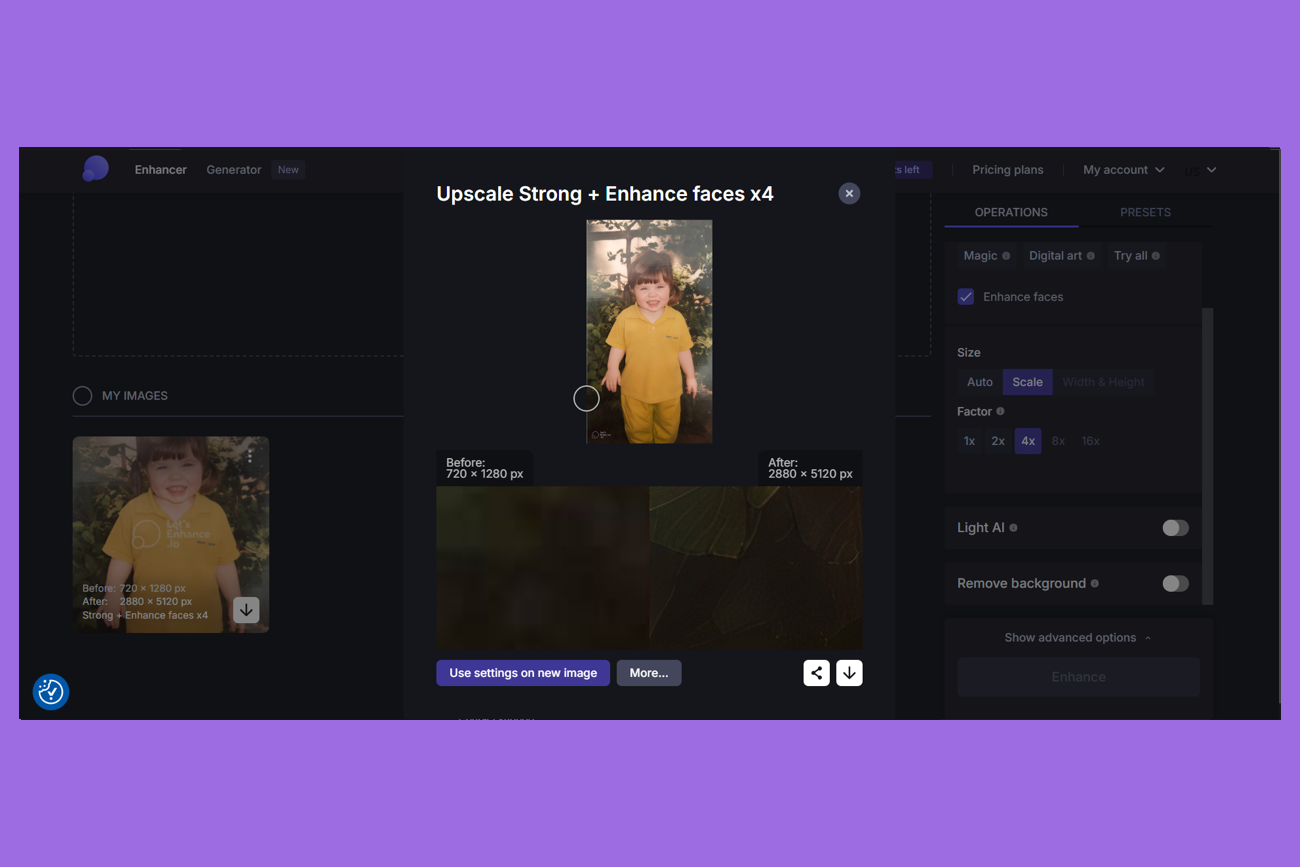Collapse Show advanced options expander
The width and height of the screenshot is (1300, 867).
tap(1077, 638)
